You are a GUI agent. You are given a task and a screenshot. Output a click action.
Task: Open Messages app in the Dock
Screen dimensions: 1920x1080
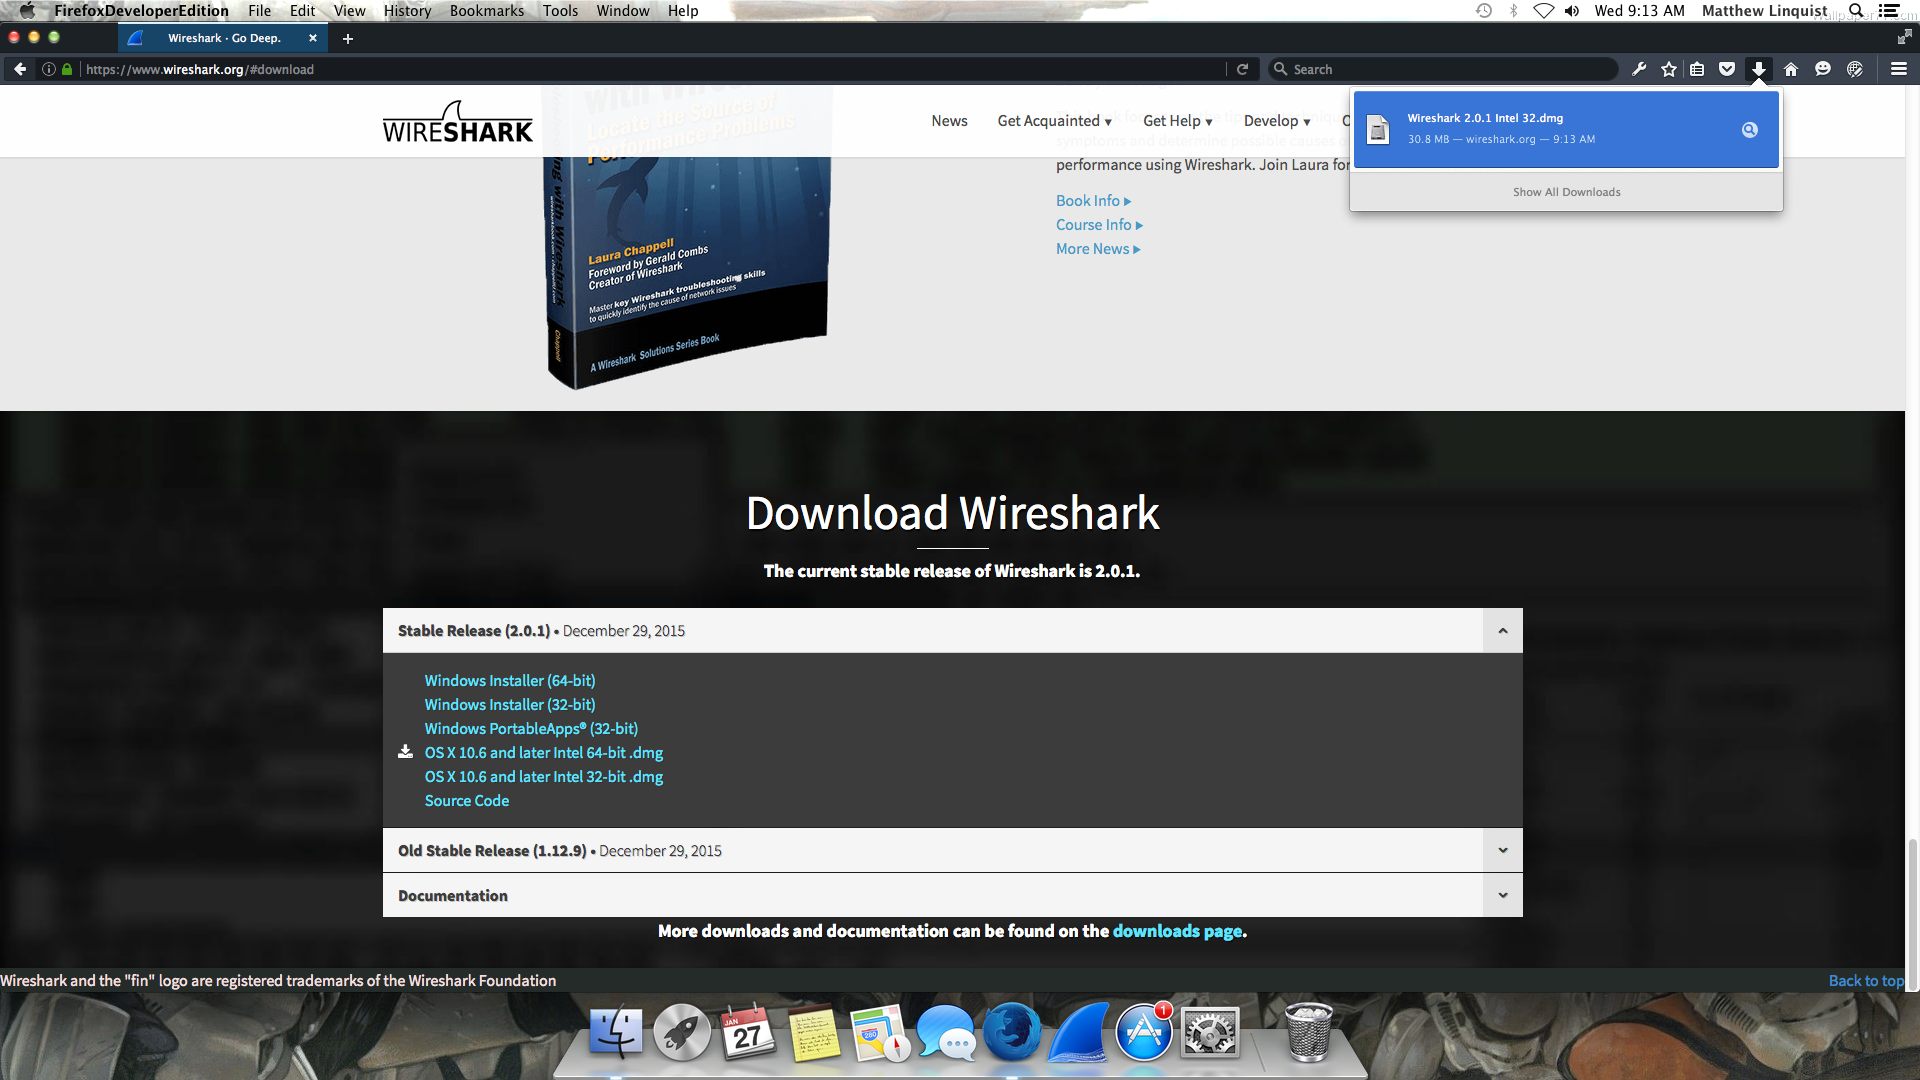pyautogui.click(x=945, y=1032)
